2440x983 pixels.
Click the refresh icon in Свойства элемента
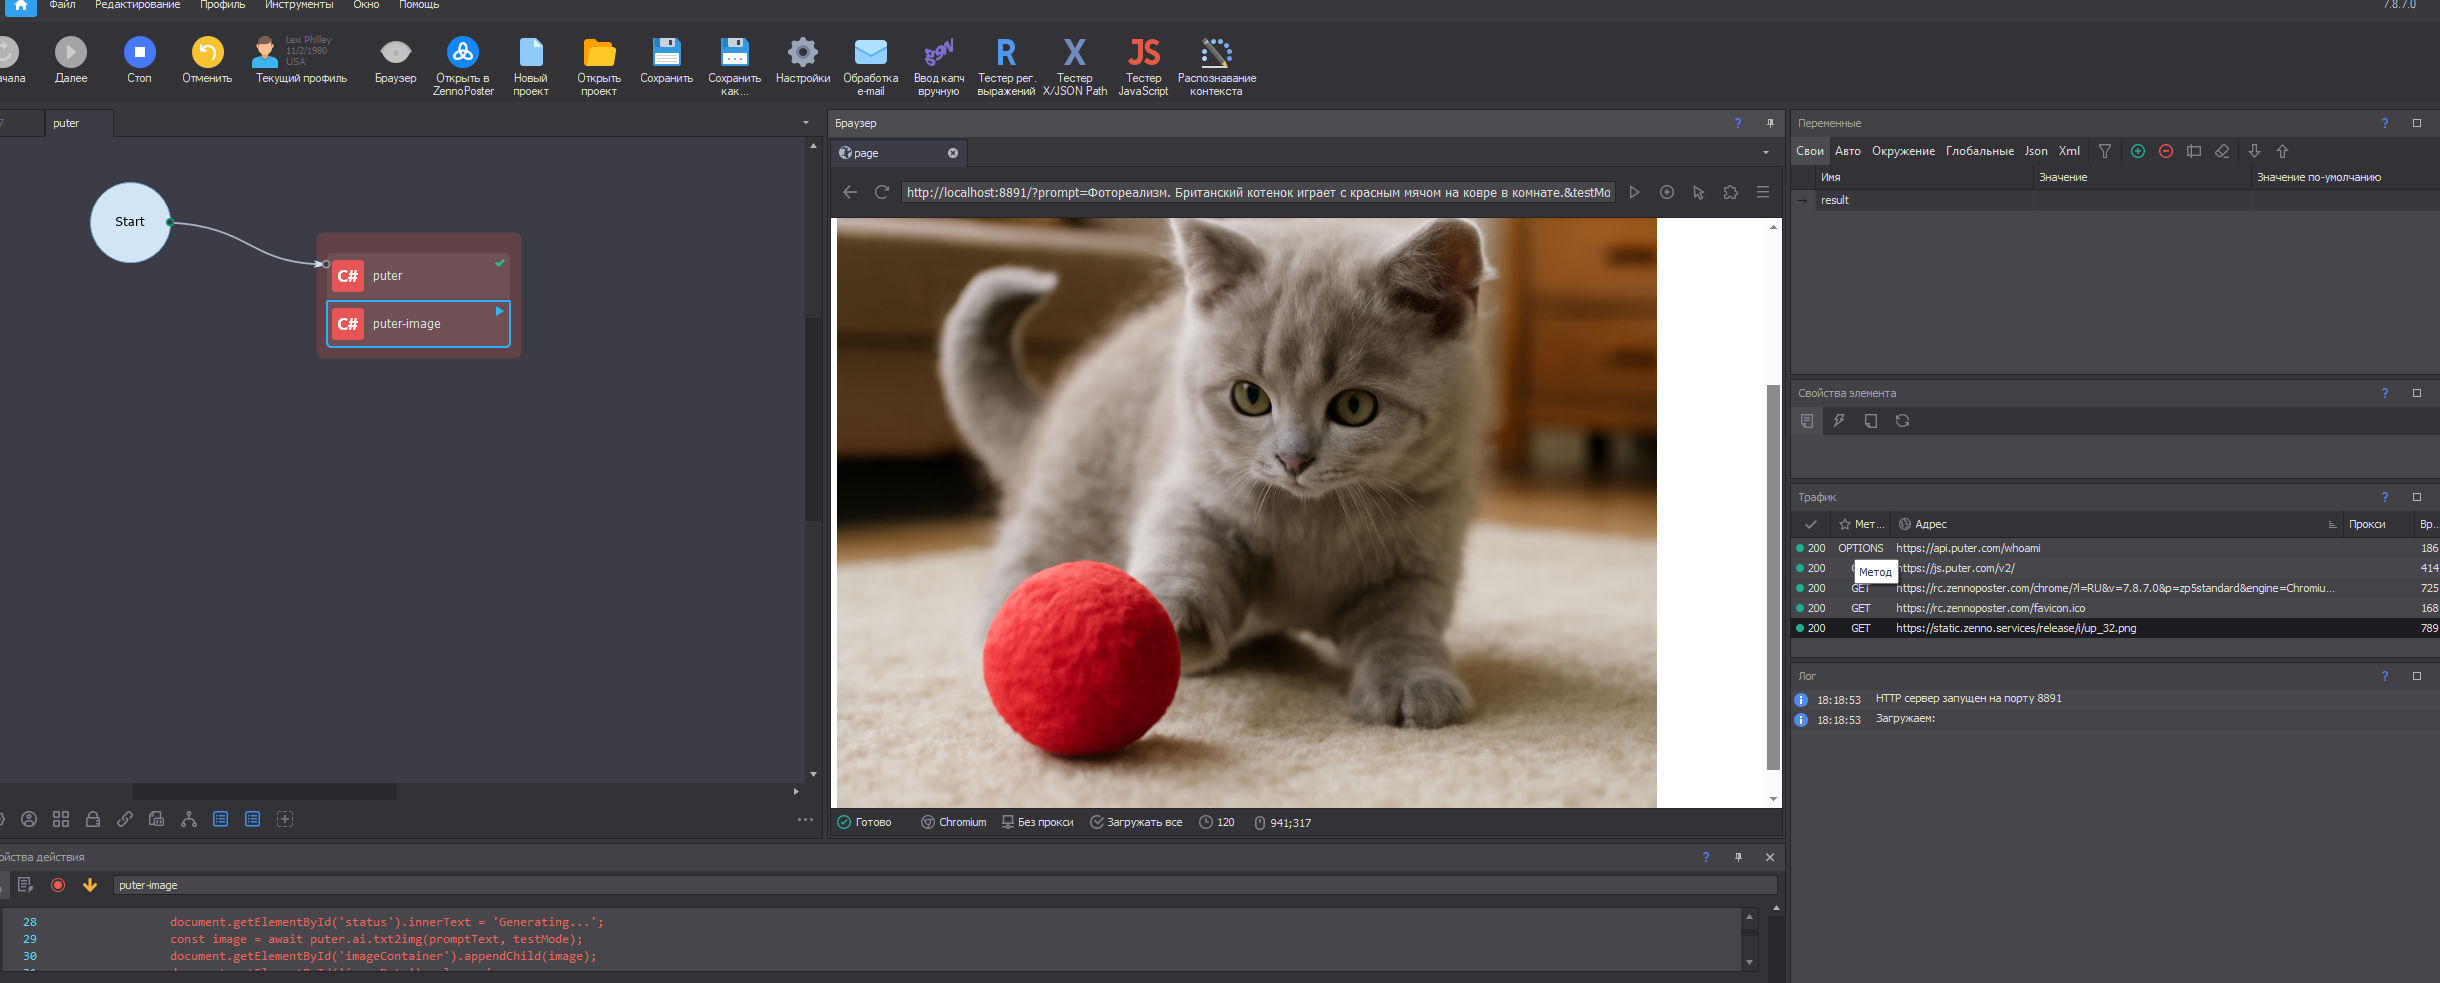[1902, 421]
